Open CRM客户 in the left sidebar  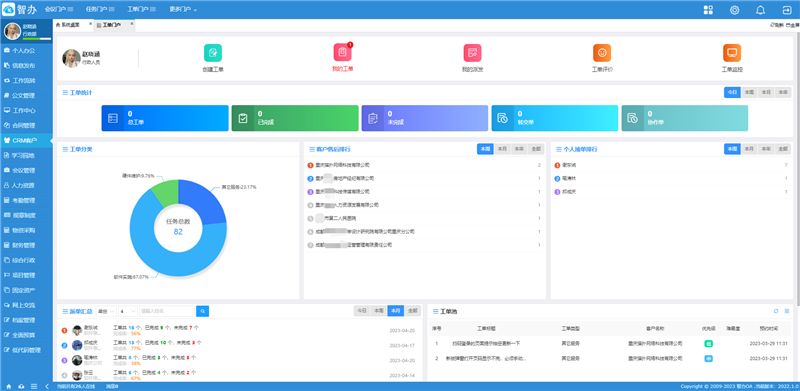click(x=27, y=140)
